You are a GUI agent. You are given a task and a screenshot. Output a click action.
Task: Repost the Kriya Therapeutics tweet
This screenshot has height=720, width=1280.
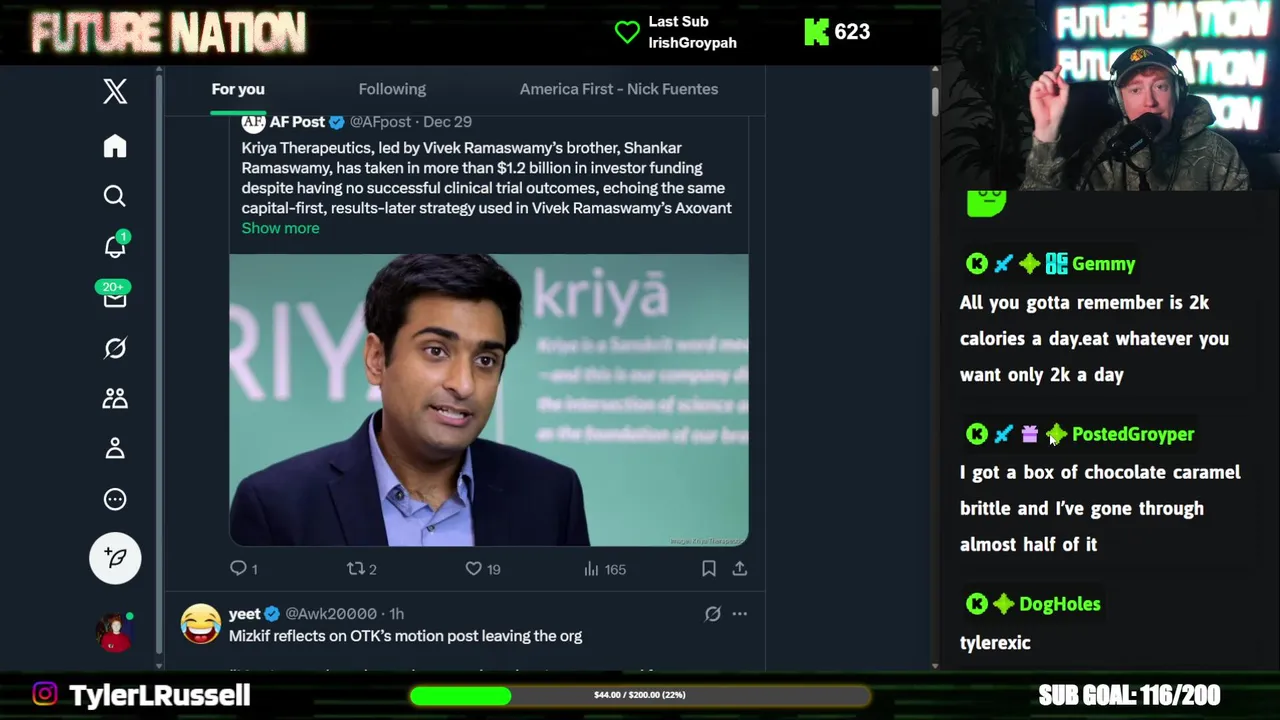coord(355,569)
